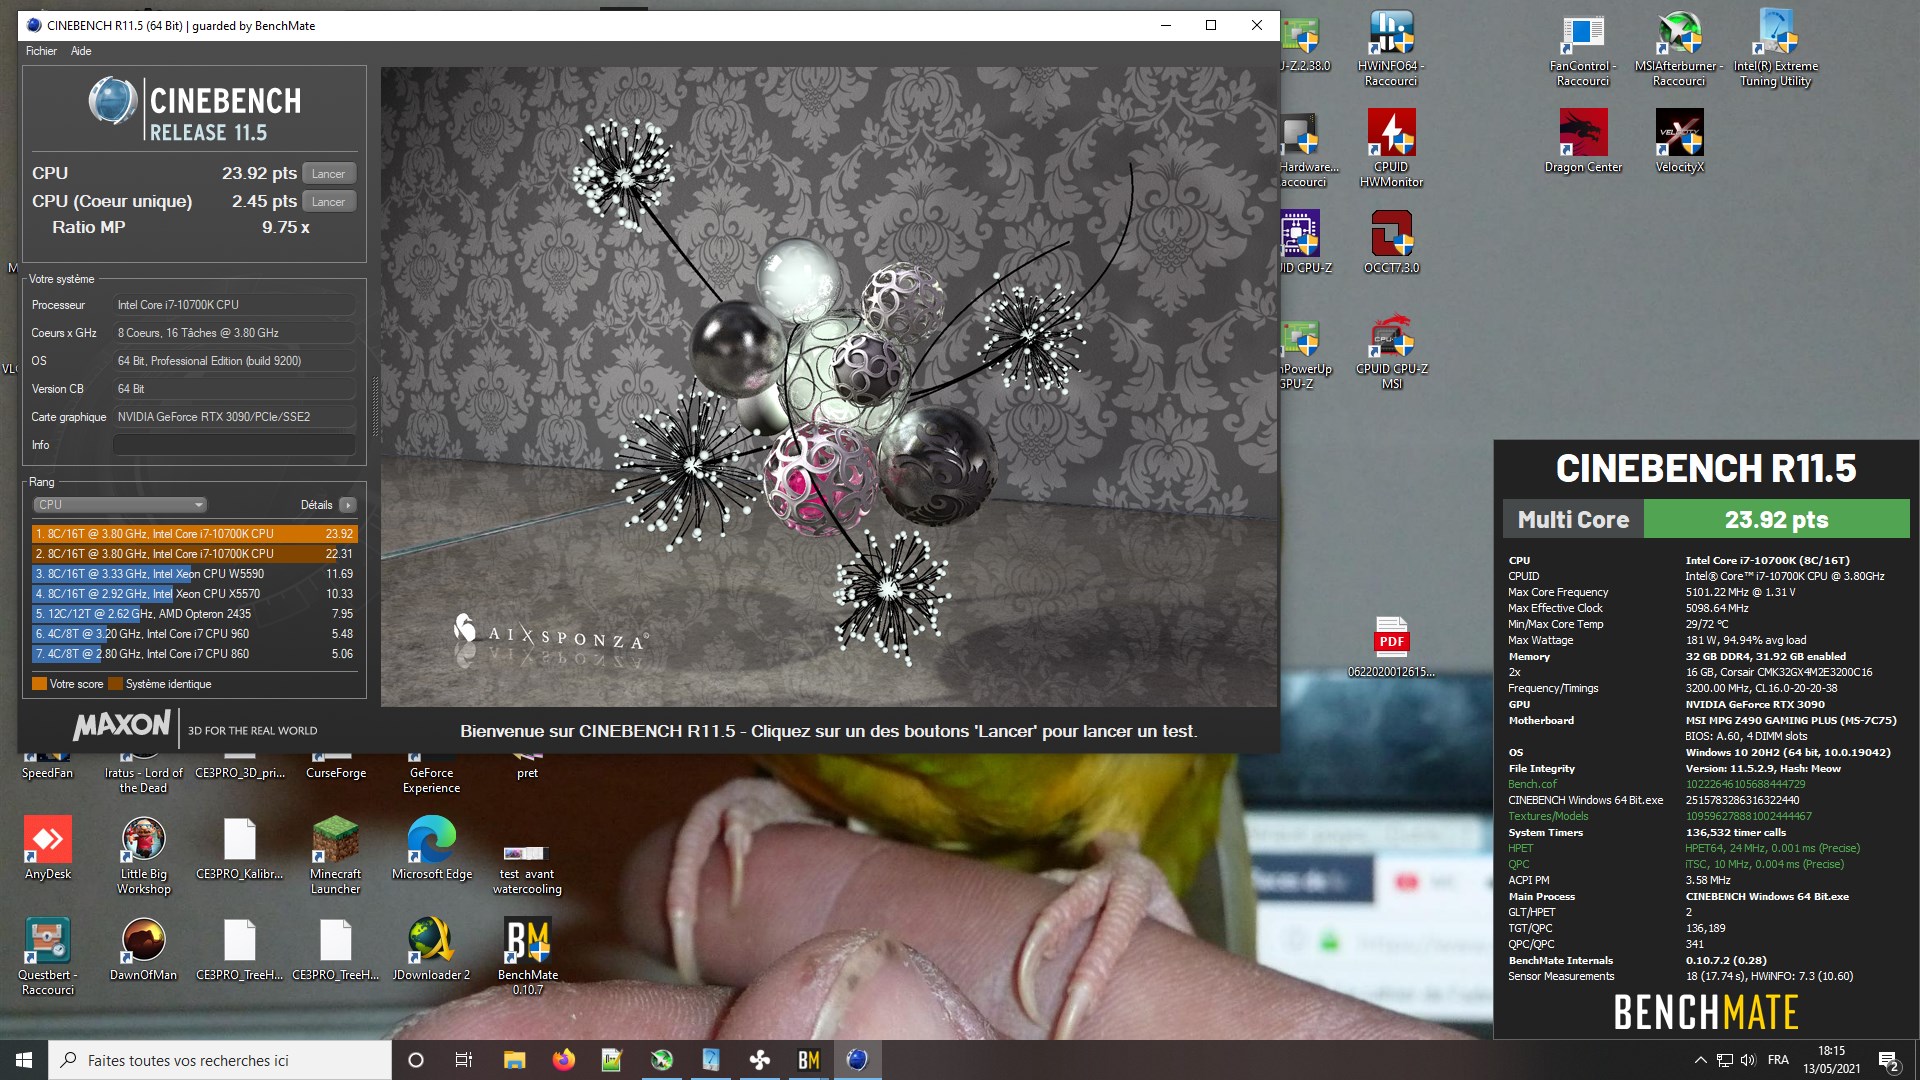The height and width of the screenshot is (1080, 1920).
Task: Select ranking row Core i7 CPU 960
Action: coord(194,634)
